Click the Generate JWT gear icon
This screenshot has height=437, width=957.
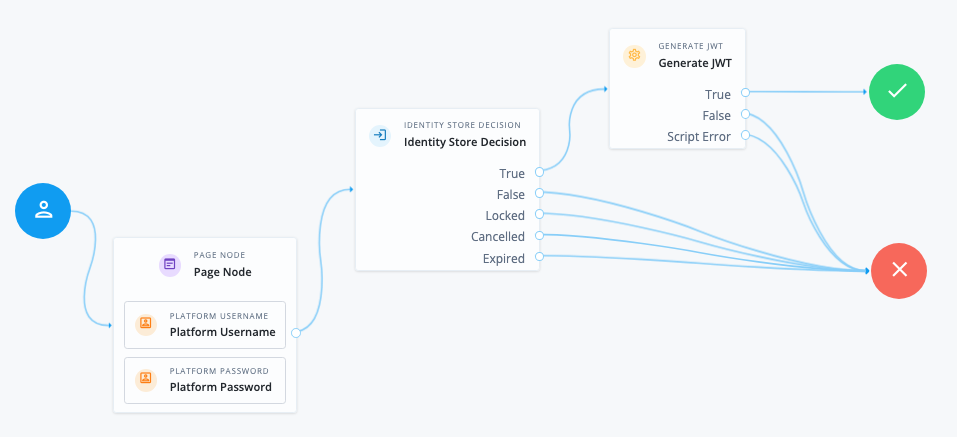[633, 55]
